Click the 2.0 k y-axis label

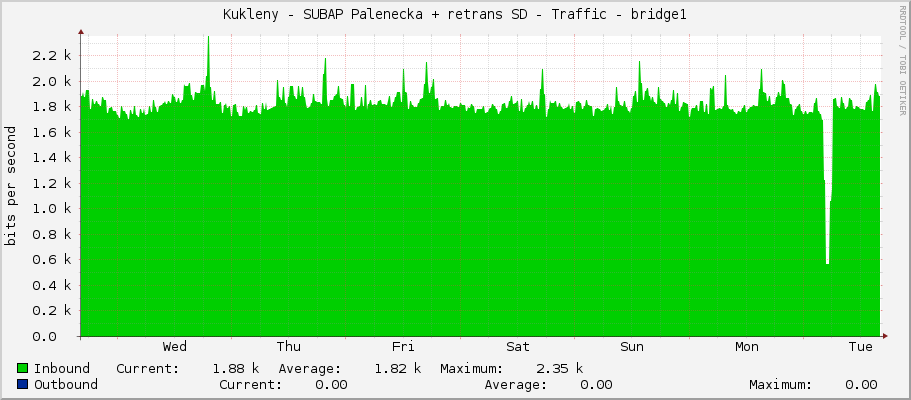tap(53, 81)
